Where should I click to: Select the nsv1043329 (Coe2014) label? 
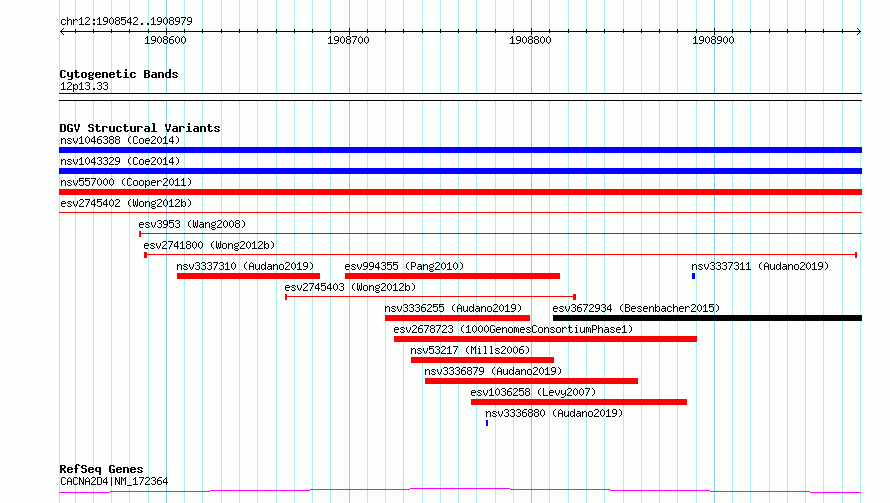120,161
